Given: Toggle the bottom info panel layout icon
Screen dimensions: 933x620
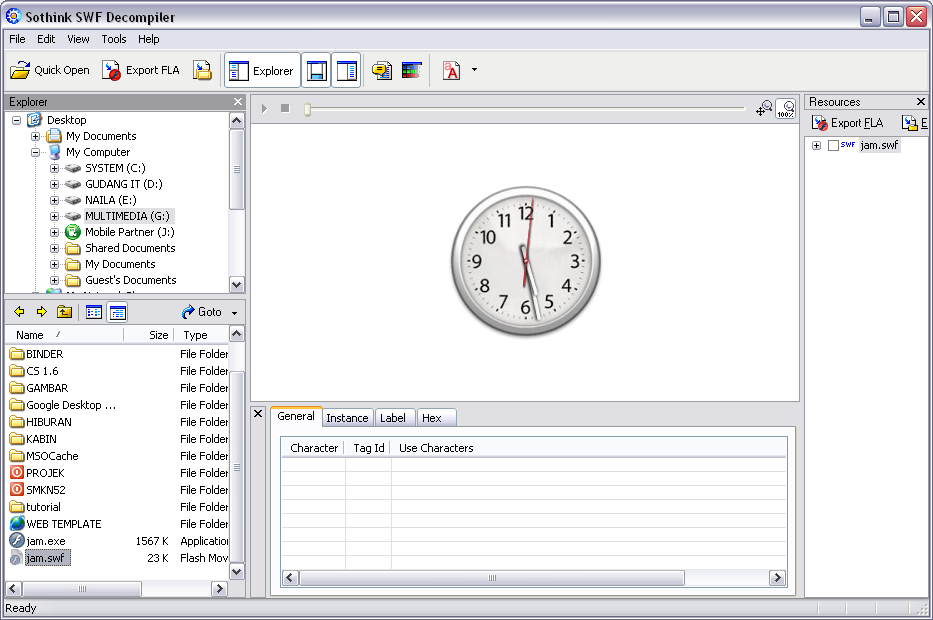Looking at the screenshot, I should (317, 71).
